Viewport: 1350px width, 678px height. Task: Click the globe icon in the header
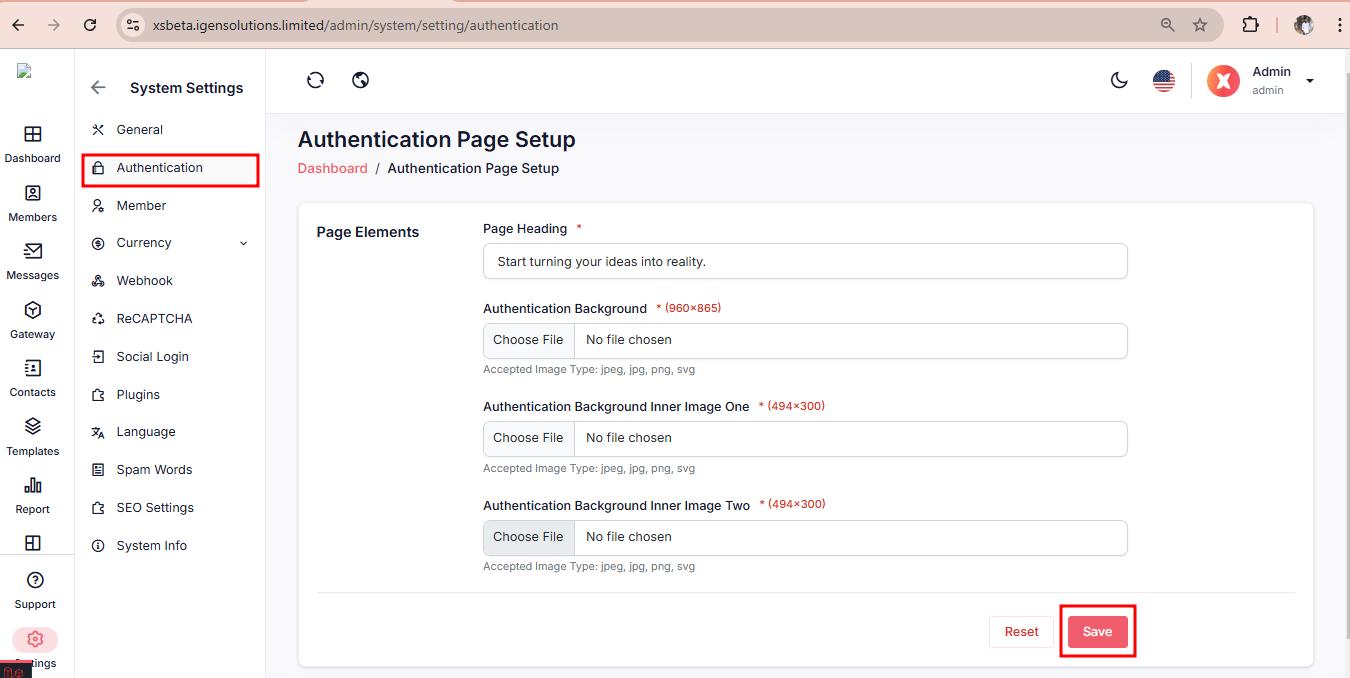tap(360, 80)
